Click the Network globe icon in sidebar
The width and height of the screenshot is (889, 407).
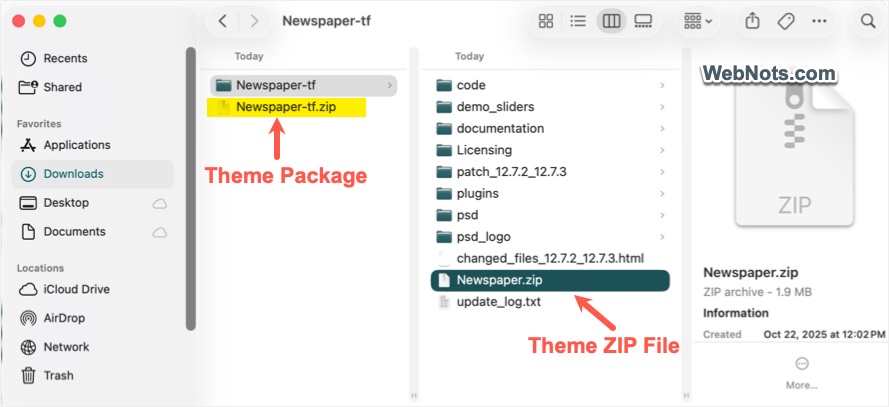(28, 347)
